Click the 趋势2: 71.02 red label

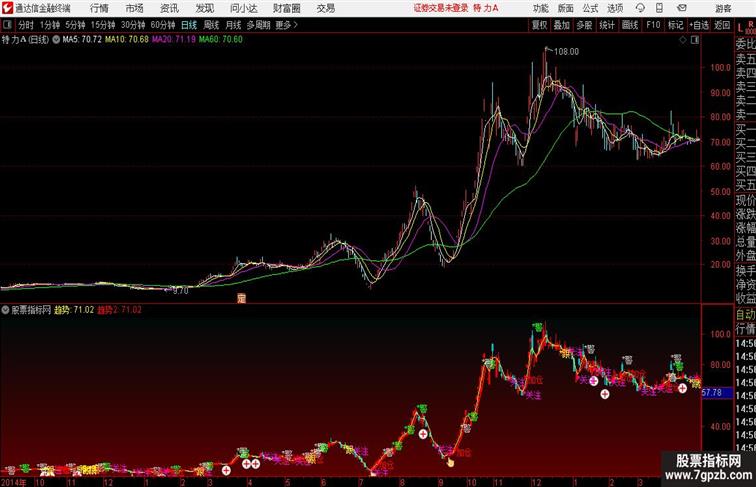pyautogui.click(x=120, y=310)
